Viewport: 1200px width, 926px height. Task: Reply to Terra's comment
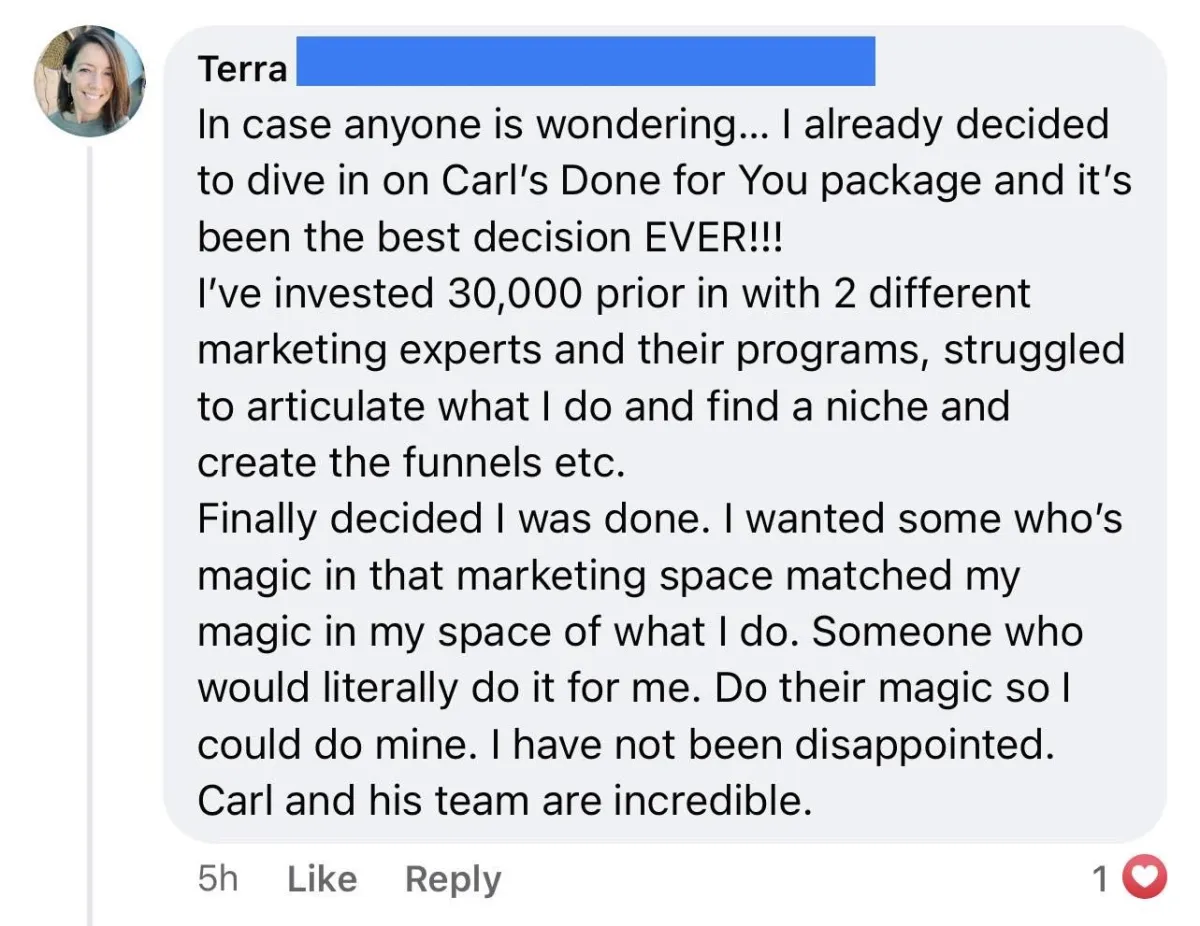point(453,879)
